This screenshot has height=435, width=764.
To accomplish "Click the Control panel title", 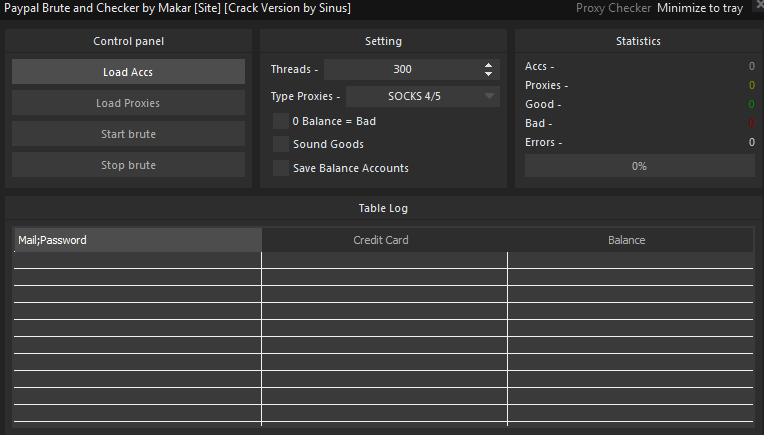I will point(129,41).
